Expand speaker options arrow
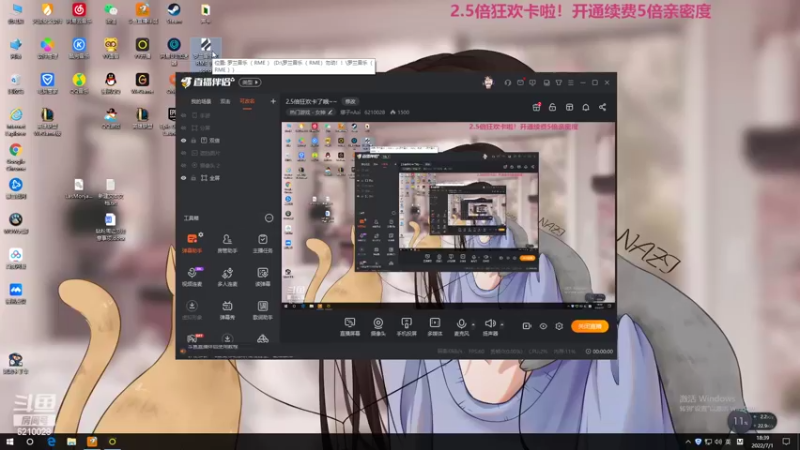The height and width of the screenshot is (450, 800). 502,324
